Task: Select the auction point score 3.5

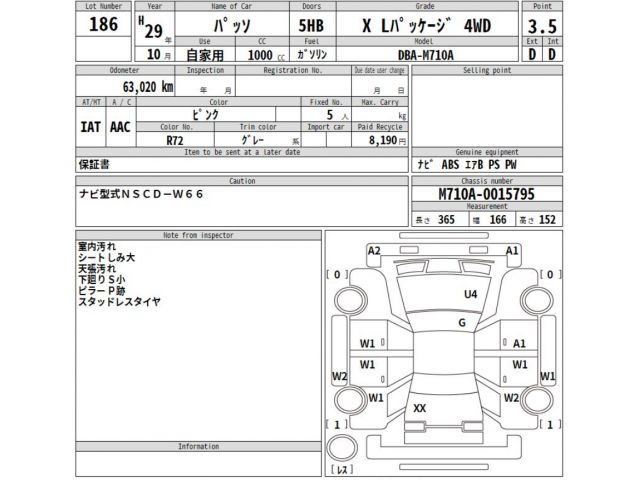Action: pos(542,27)
